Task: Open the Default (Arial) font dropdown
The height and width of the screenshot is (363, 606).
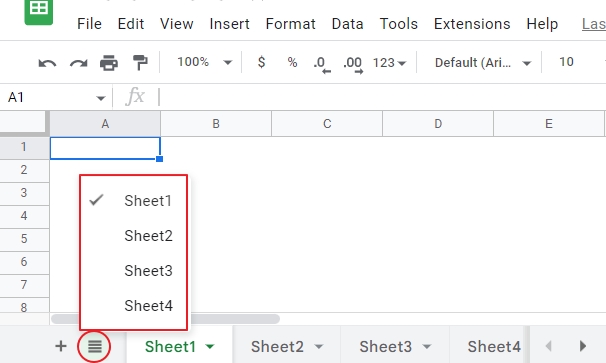Action: point(483,63)
